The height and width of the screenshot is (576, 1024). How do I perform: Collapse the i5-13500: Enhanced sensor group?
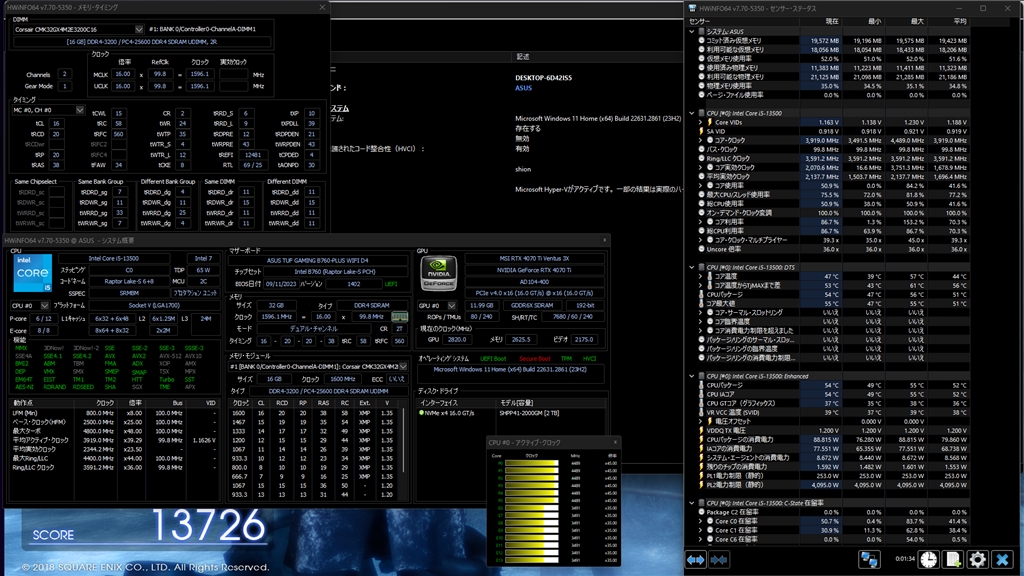click(x=692, y=376)
